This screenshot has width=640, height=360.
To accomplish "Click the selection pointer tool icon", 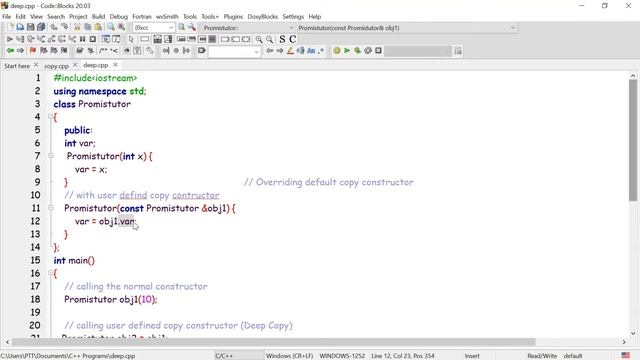I will pos(131,39).
